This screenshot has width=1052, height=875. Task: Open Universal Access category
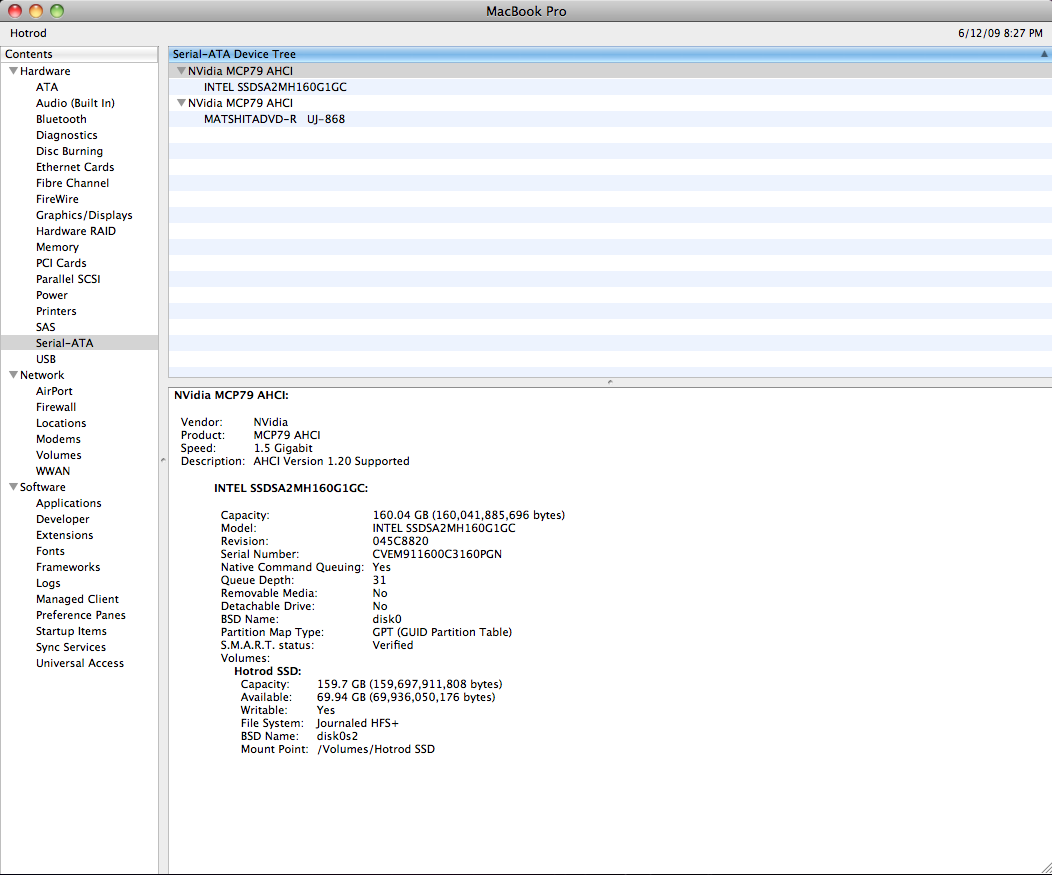(80, 663)
